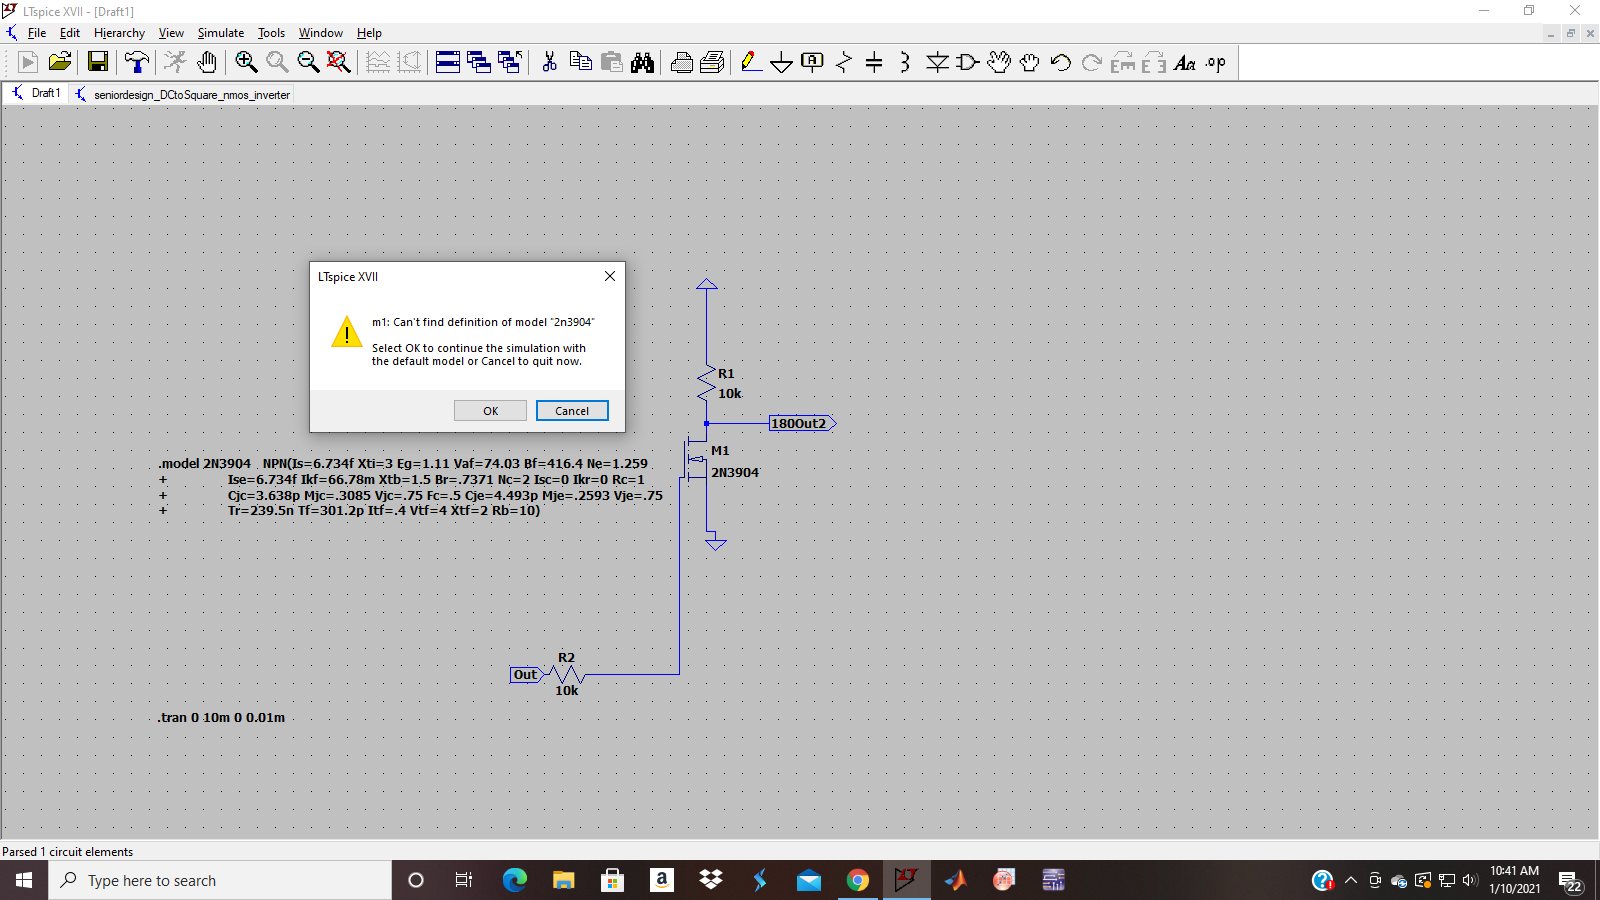Select the Label net tool
Image resolution: width=1600 pixels, height=900 pixels.
(x=813, y=62)
